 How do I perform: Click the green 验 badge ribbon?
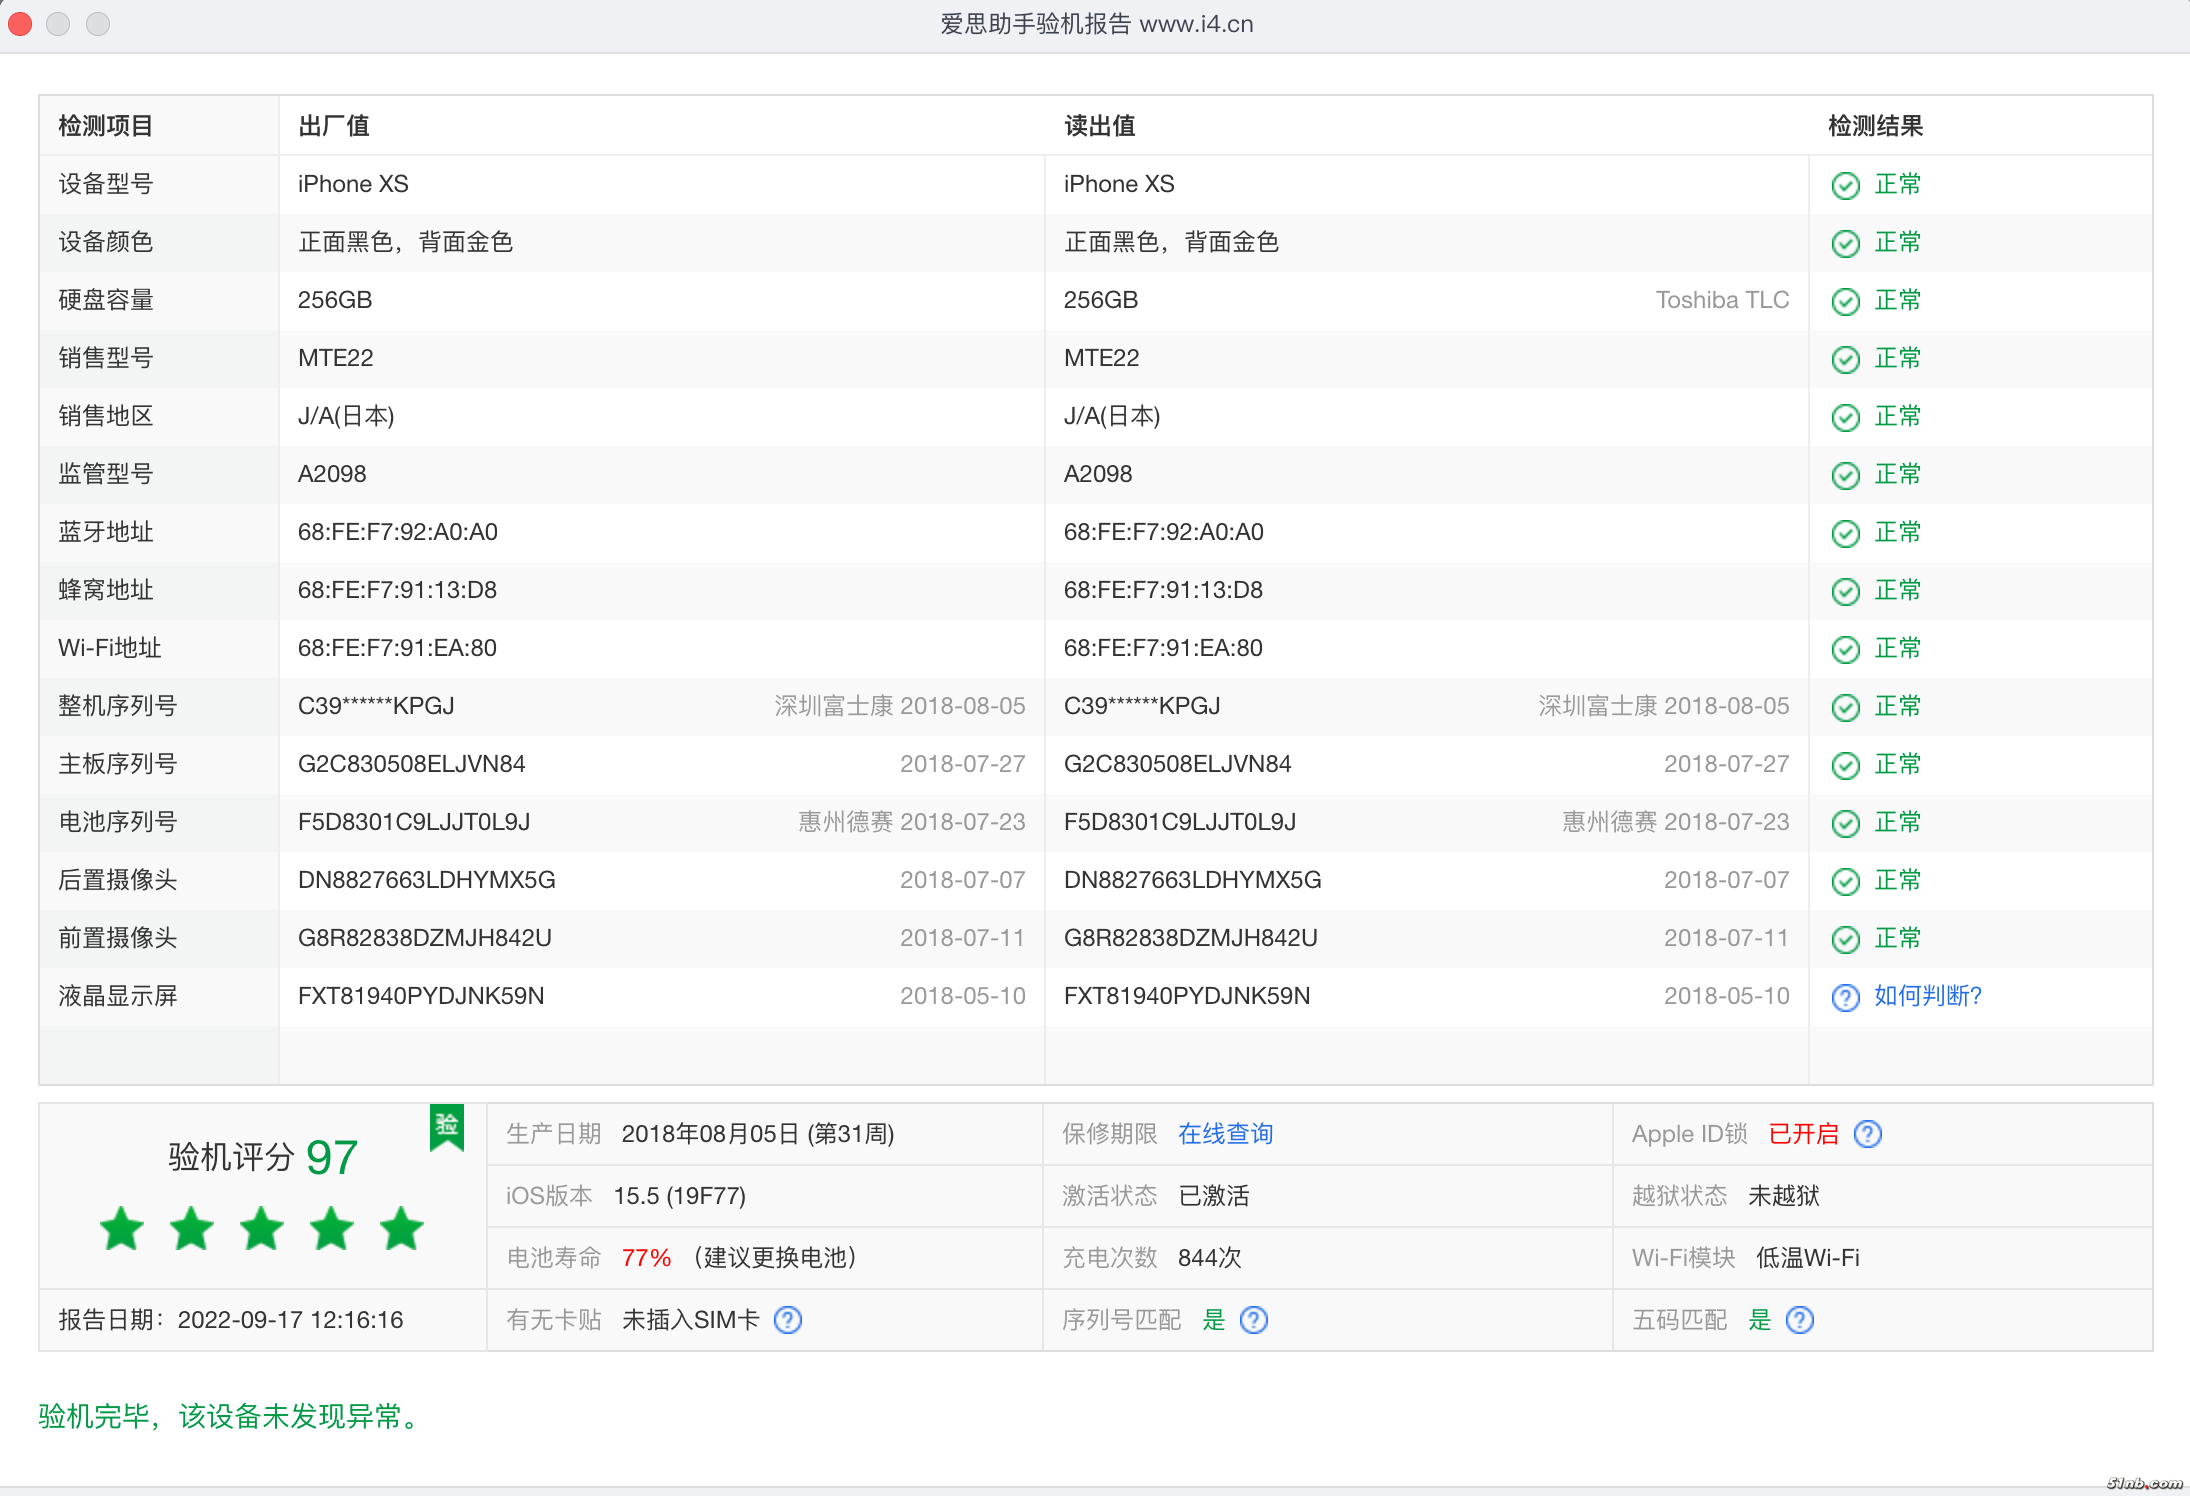(x=447, y=1126)
